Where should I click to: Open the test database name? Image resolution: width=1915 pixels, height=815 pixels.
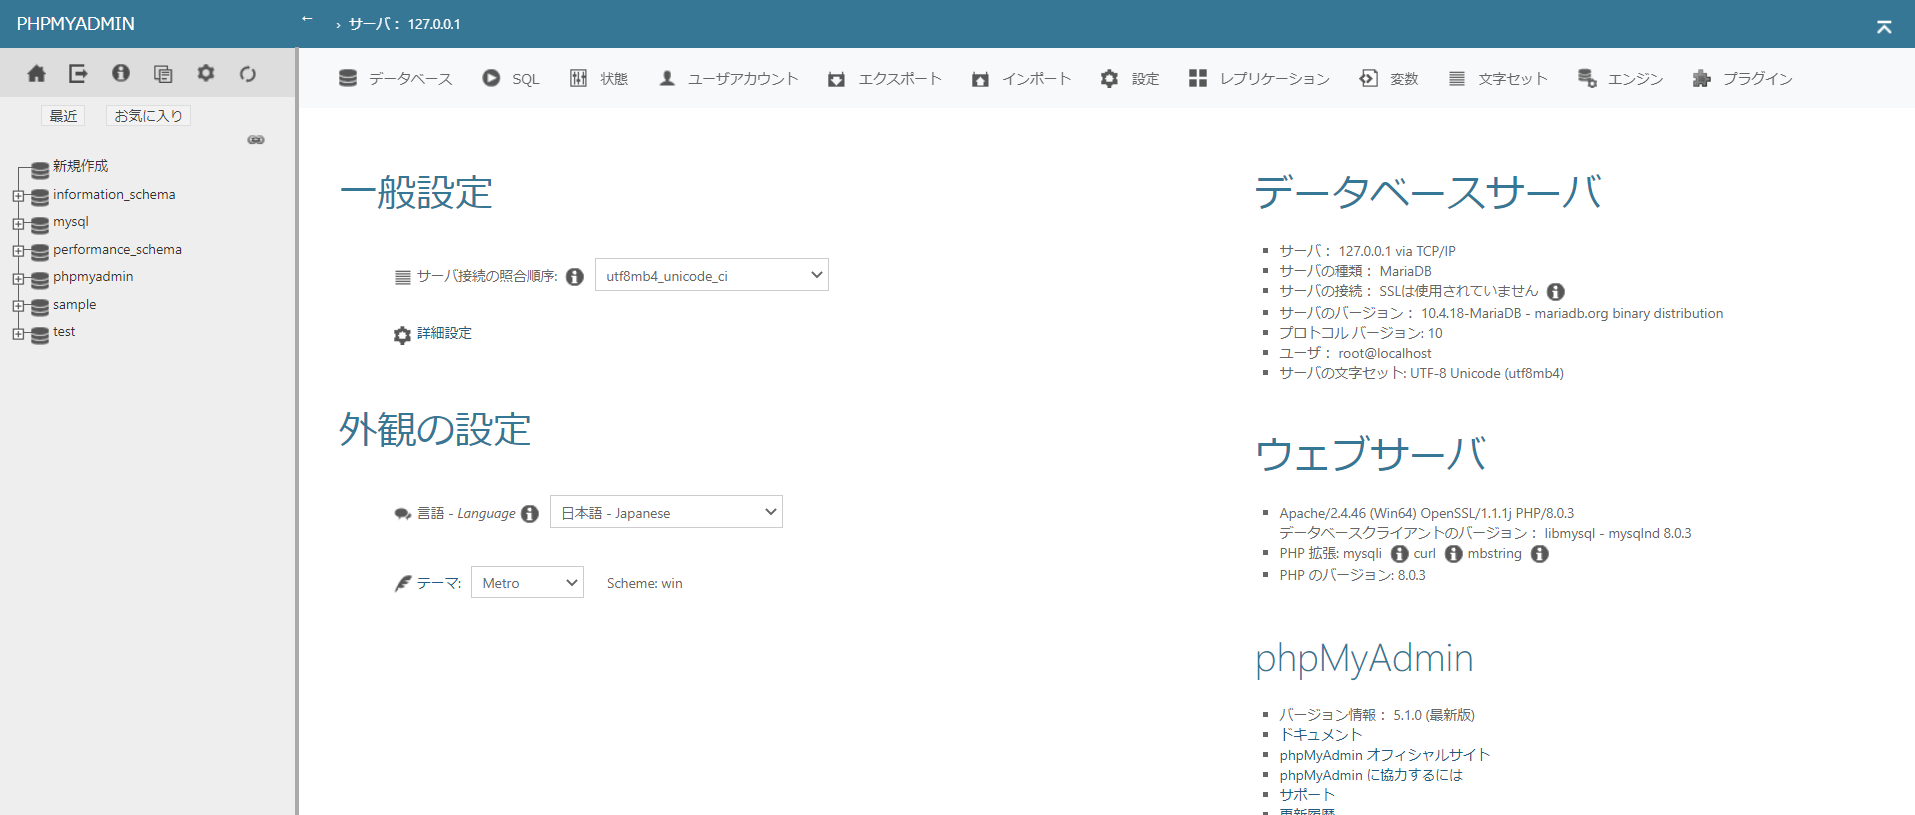click(64, 332)
